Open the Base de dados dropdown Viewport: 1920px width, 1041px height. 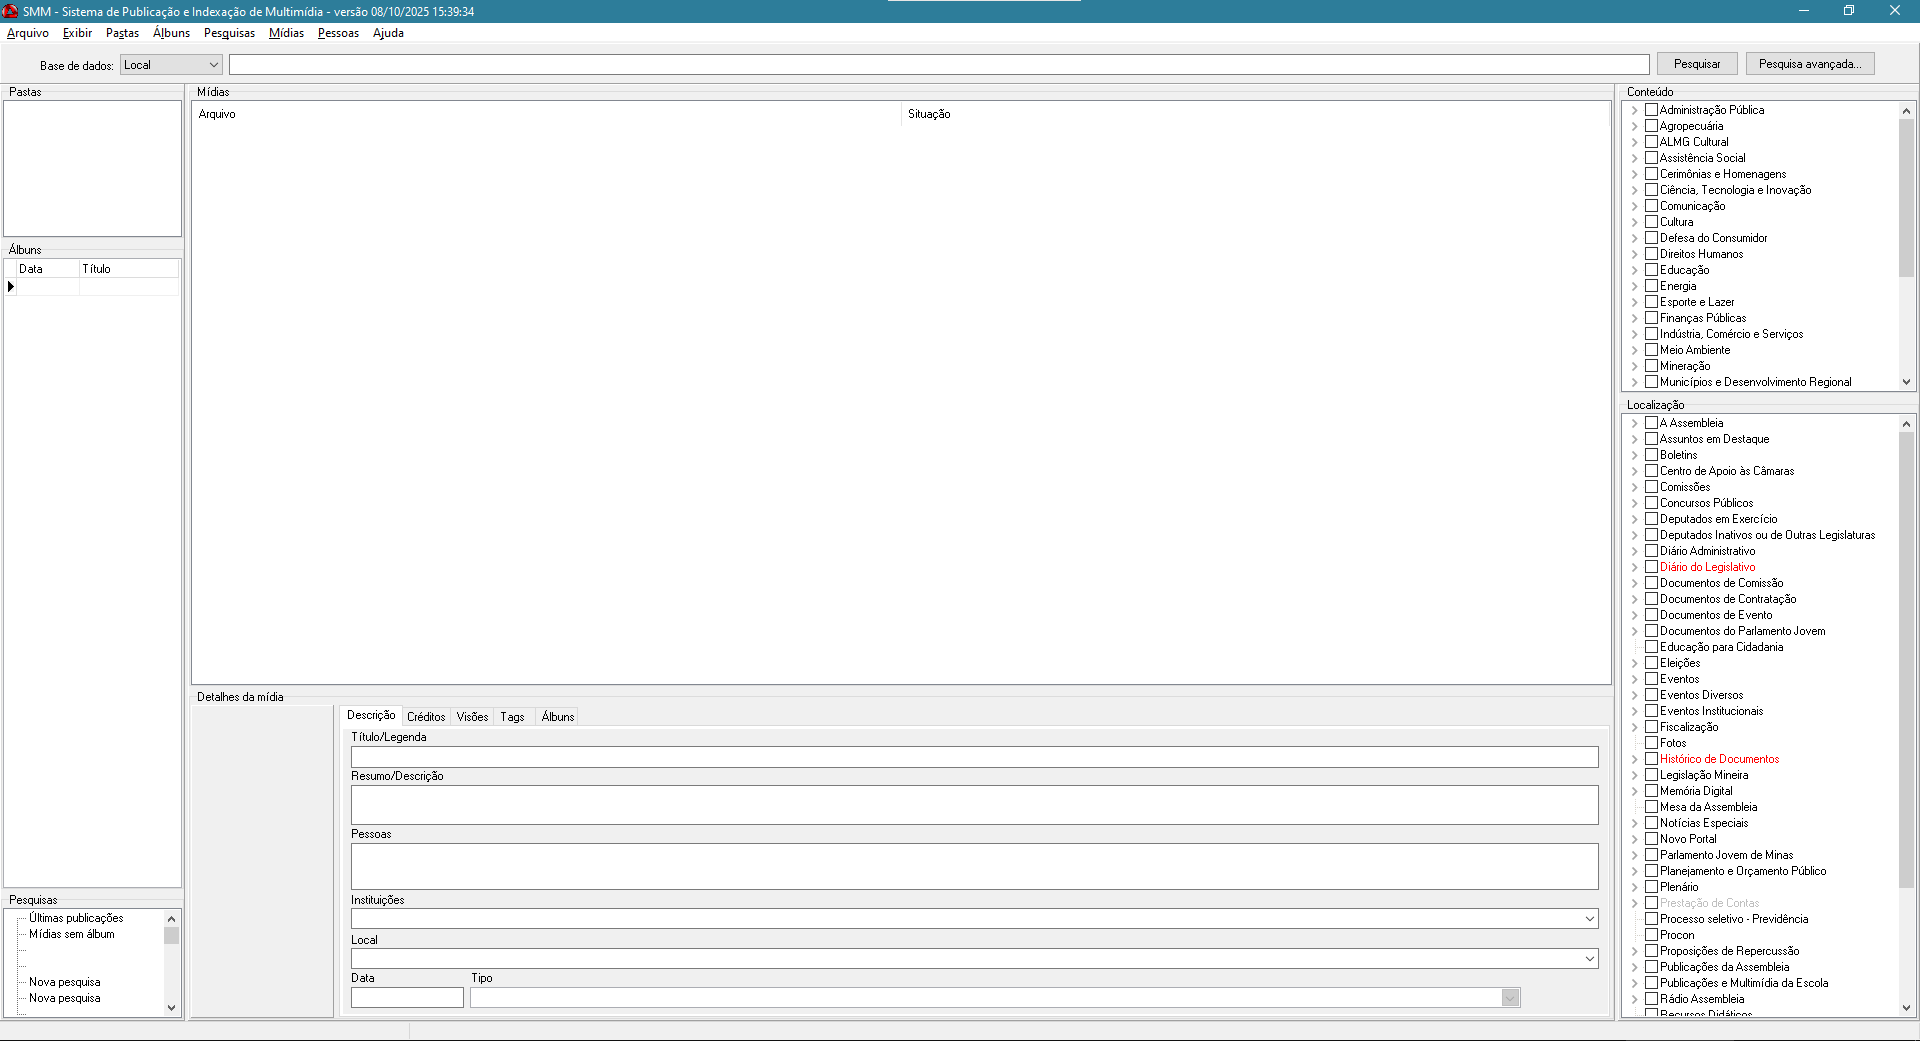click(213, 65)
